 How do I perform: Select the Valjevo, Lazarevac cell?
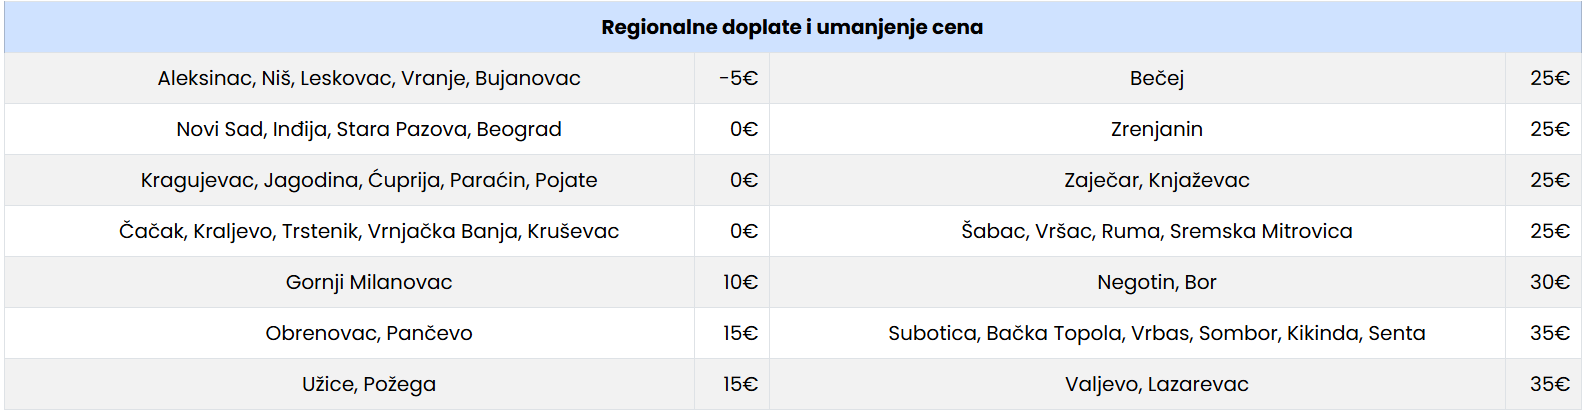tap(1157, 384)
